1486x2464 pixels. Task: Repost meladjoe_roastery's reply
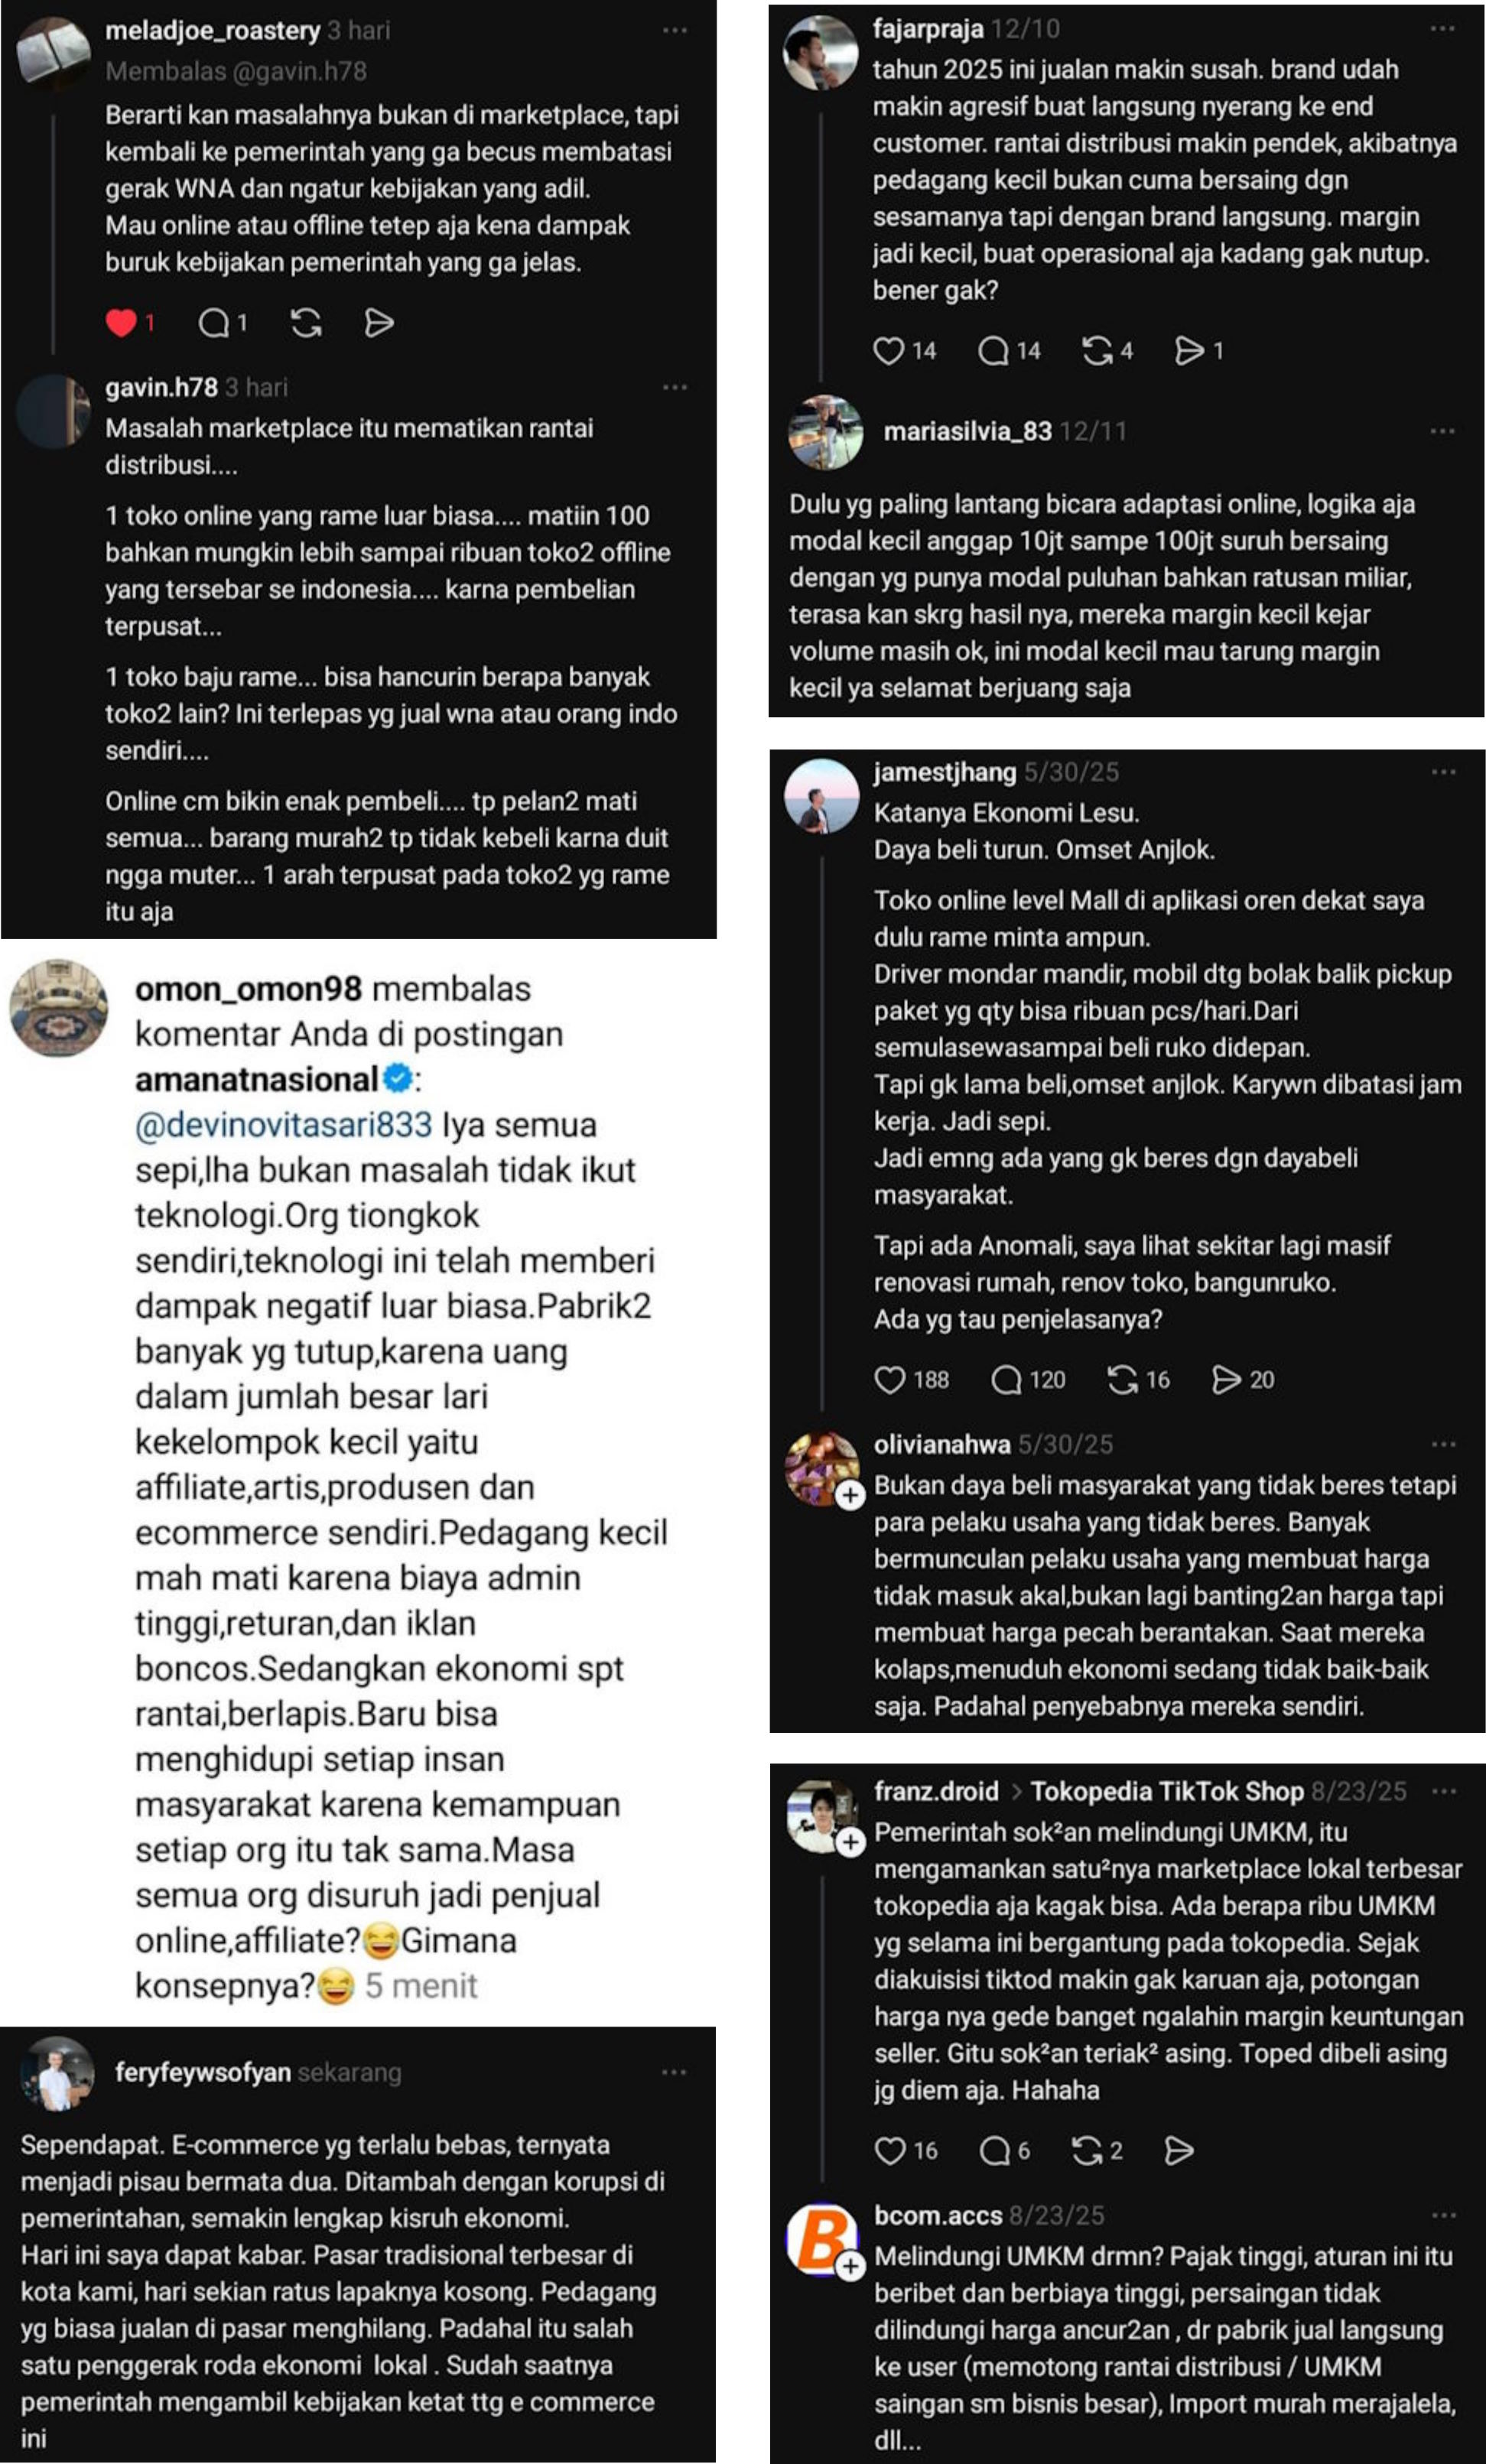[306, 323]
